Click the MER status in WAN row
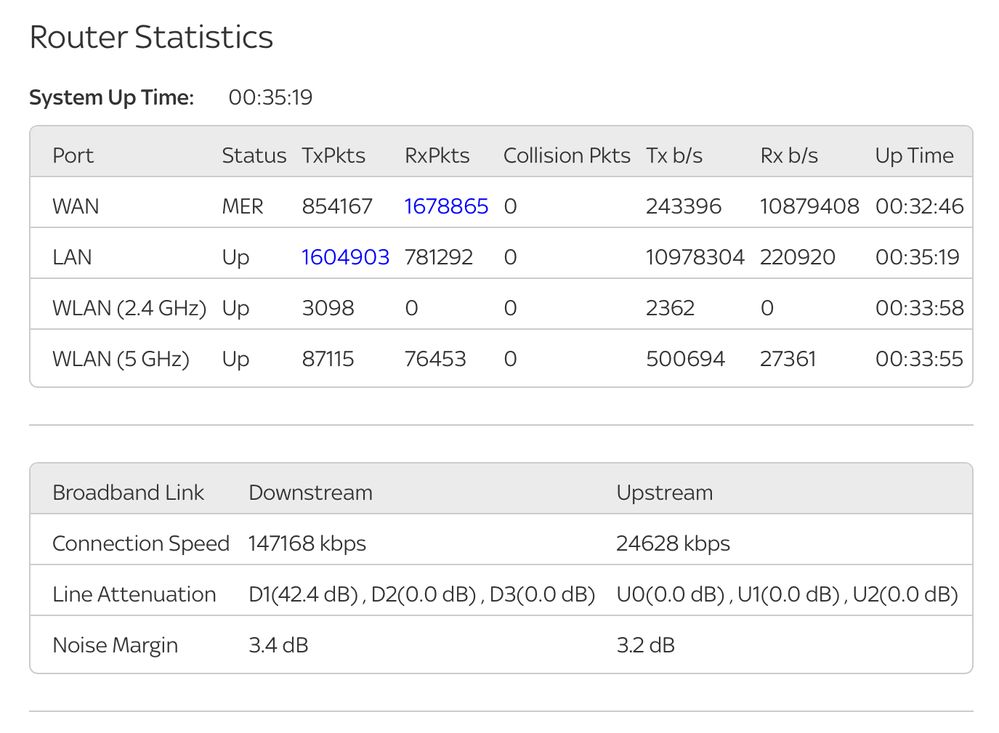Viewport: 999px width, 733px height. point(242,206)
